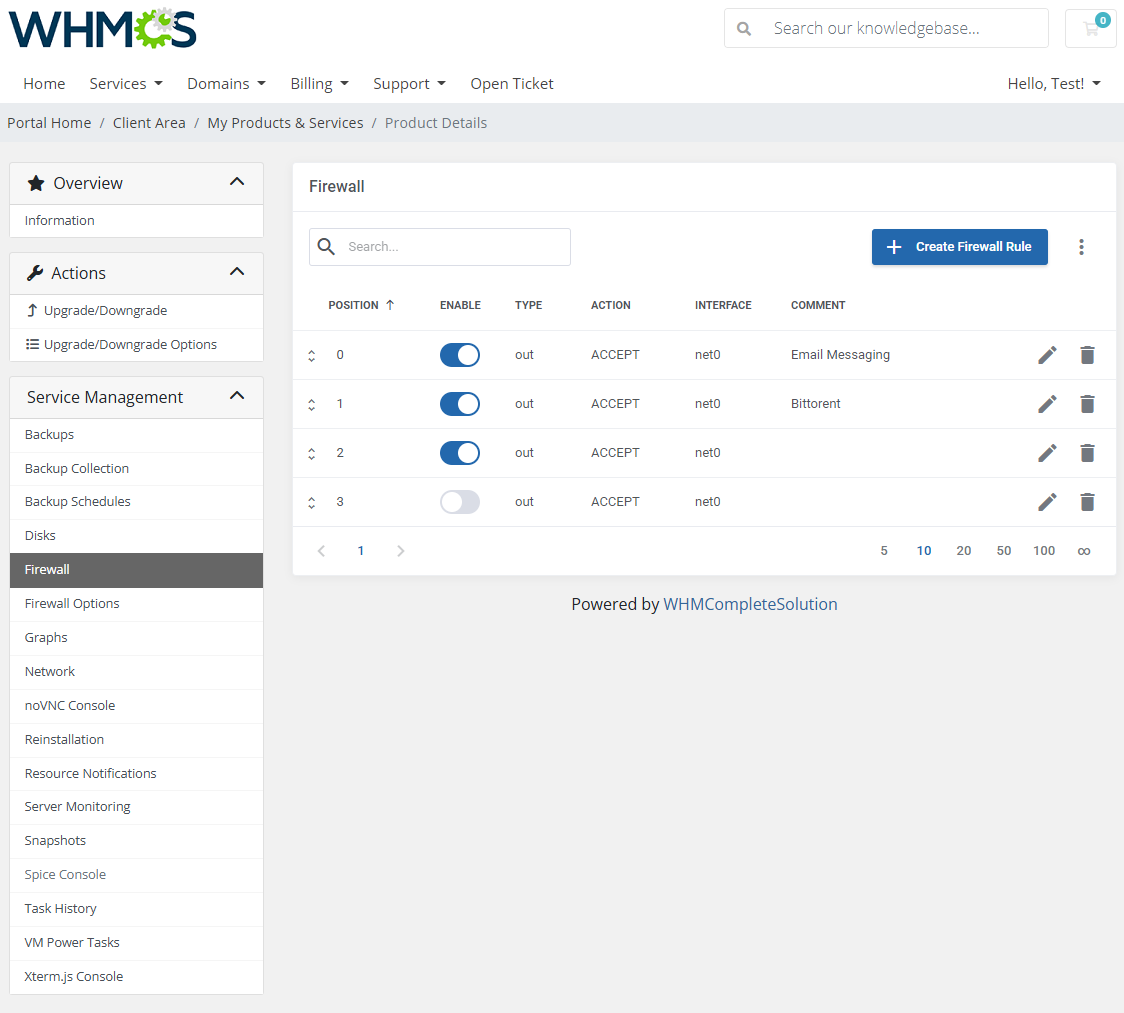The height and width of the screenshot is (1013, 1124).
Task: Open Backups in Service Management
Action: coord(136,435)
